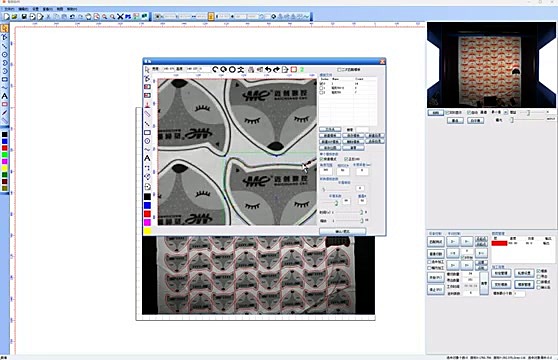558x360 pixels.
Task: Select the stamp tool in dialog left toolbar
Action: point(147,105)
